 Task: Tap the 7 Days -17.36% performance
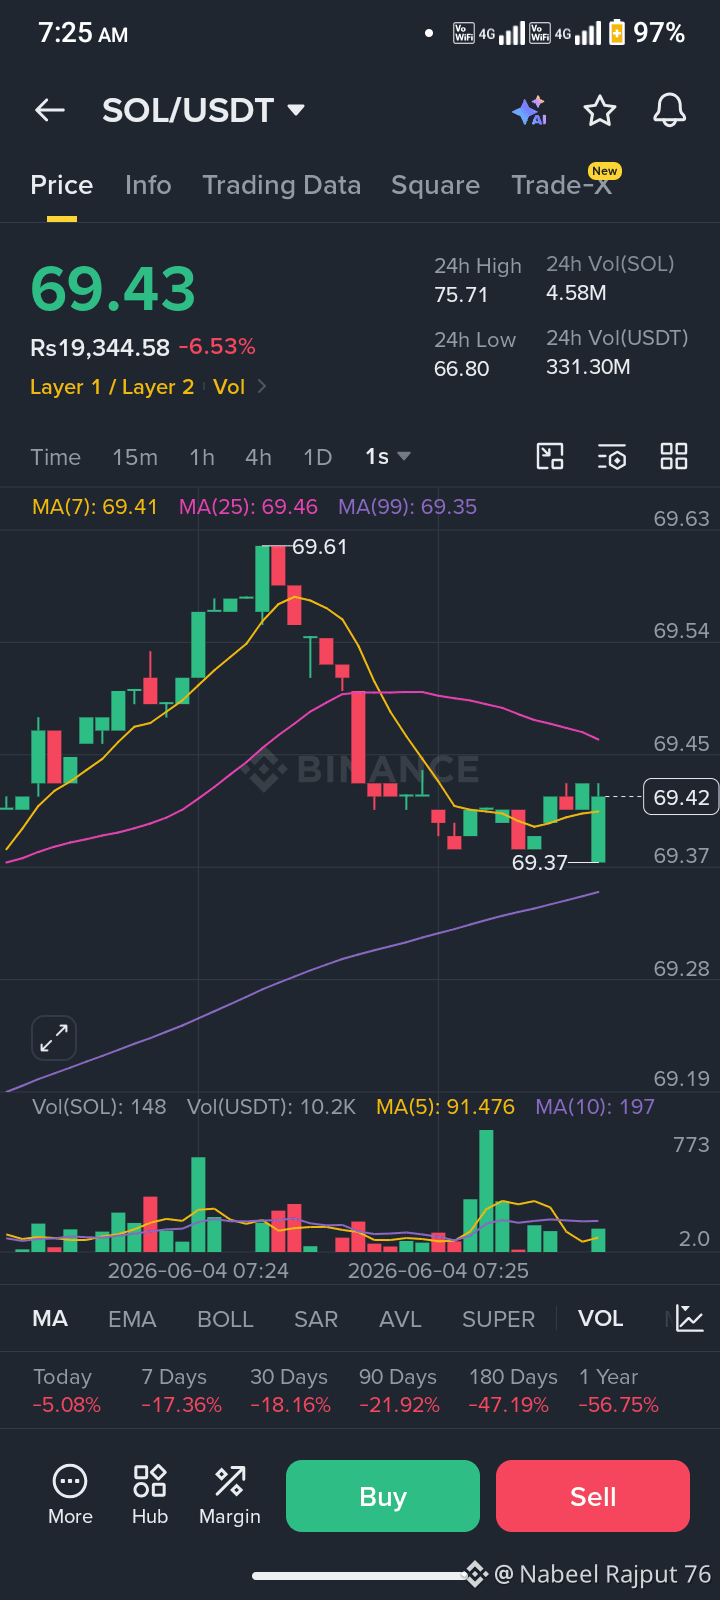click(181, 1391)
